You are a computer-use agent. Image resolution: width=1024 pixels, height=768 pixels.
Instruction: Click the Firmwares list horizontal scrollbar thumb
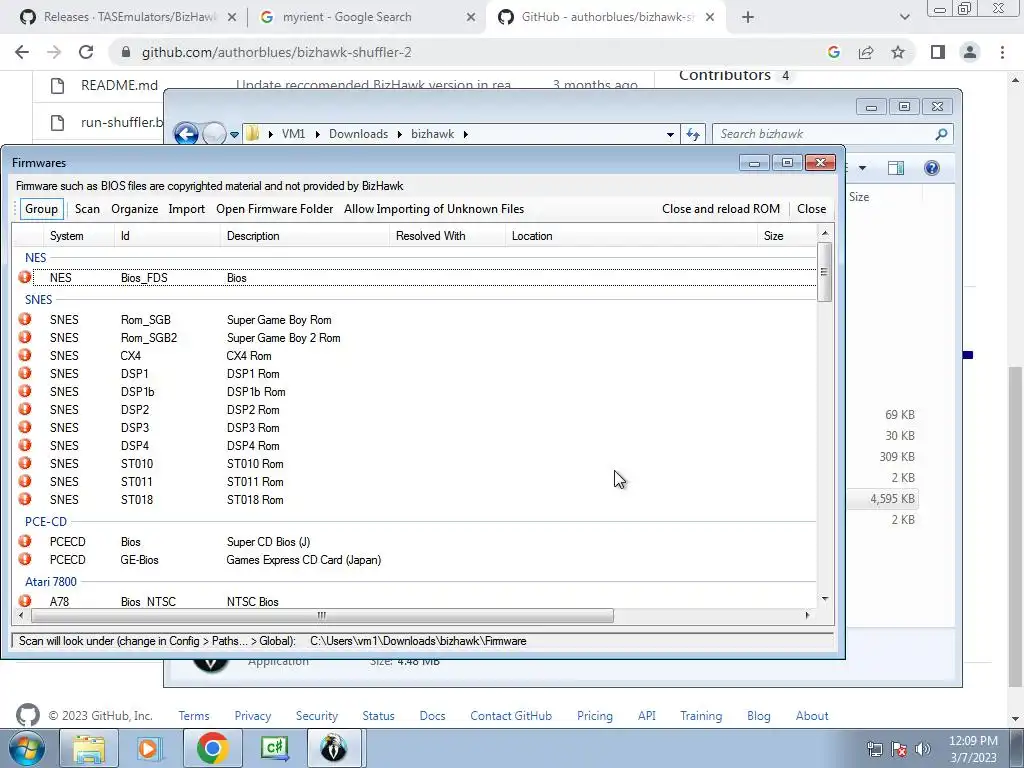[322, 615]
